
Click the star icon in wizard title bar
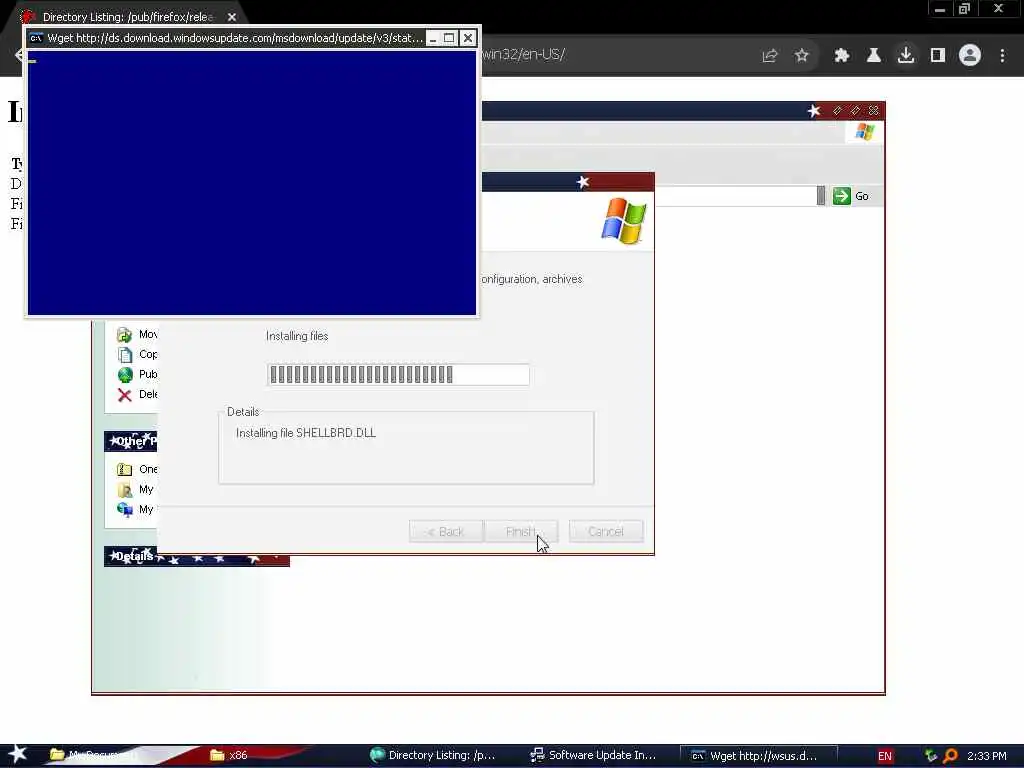[583, 182]
